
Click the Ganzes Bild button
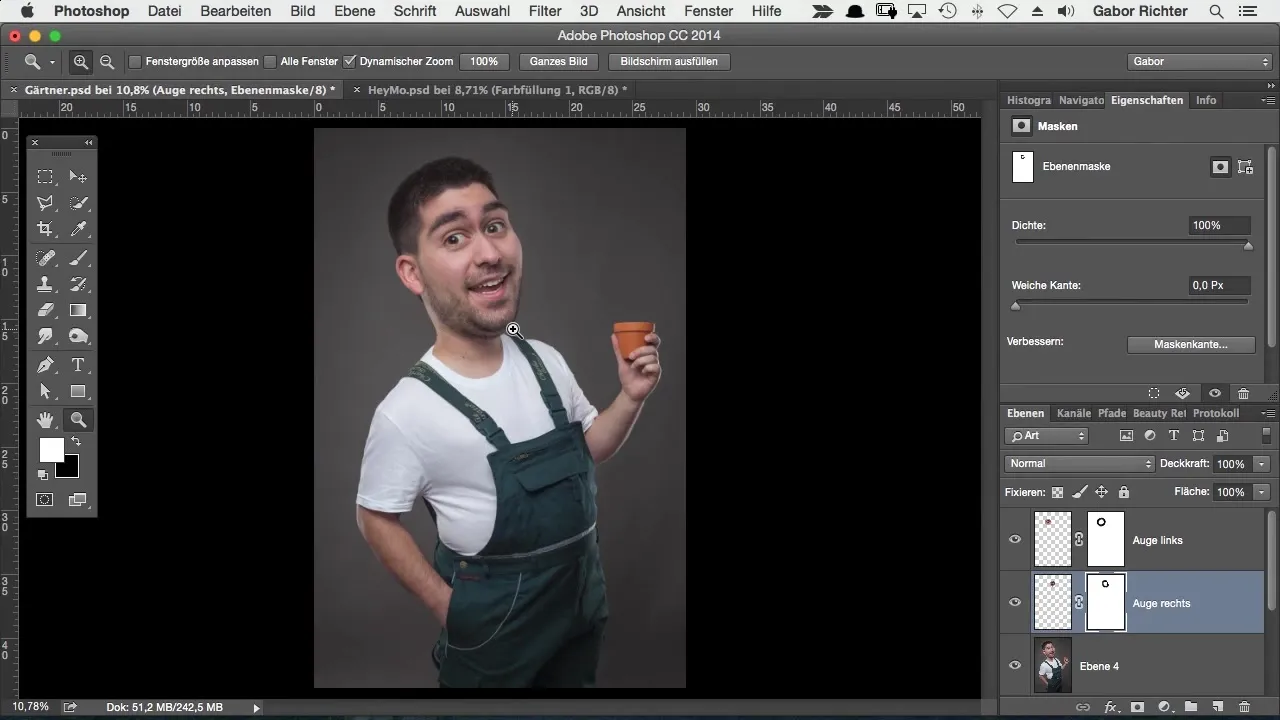click(x=559, y=62)
